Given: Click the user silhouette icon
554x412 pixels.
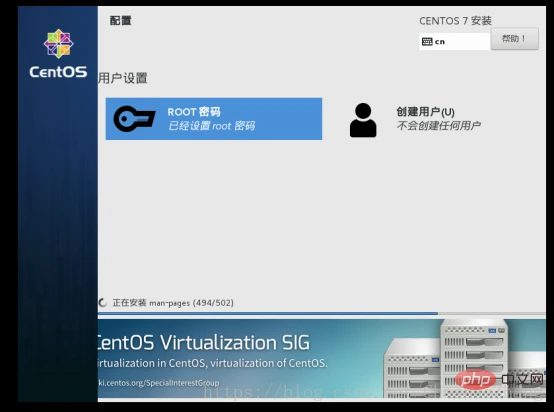Looking at the screenshot, I should click(x=363, y=120).
